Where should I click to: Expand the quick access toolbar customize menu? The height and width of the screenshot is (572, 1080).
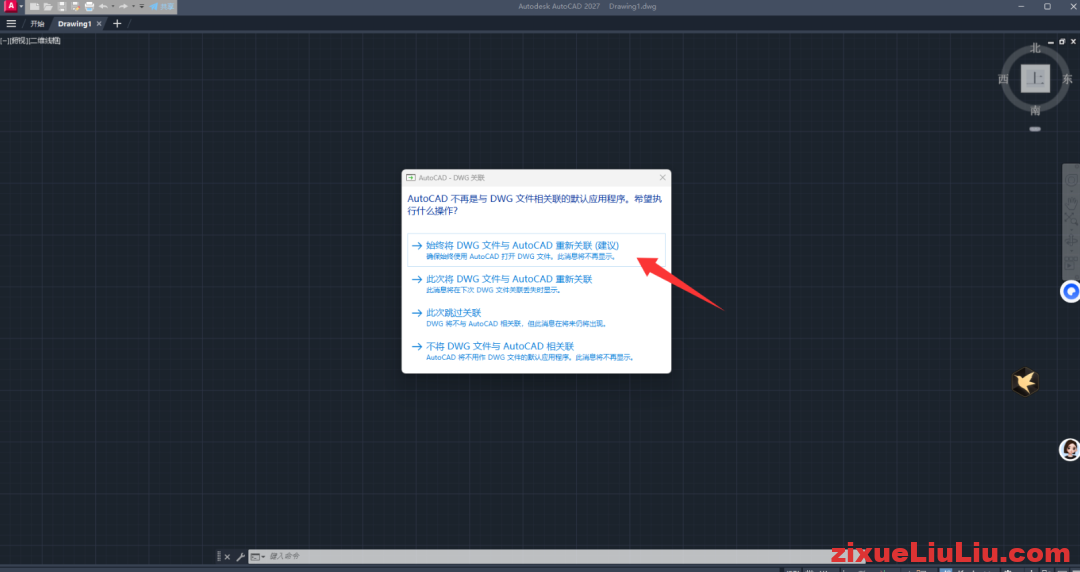142,6
